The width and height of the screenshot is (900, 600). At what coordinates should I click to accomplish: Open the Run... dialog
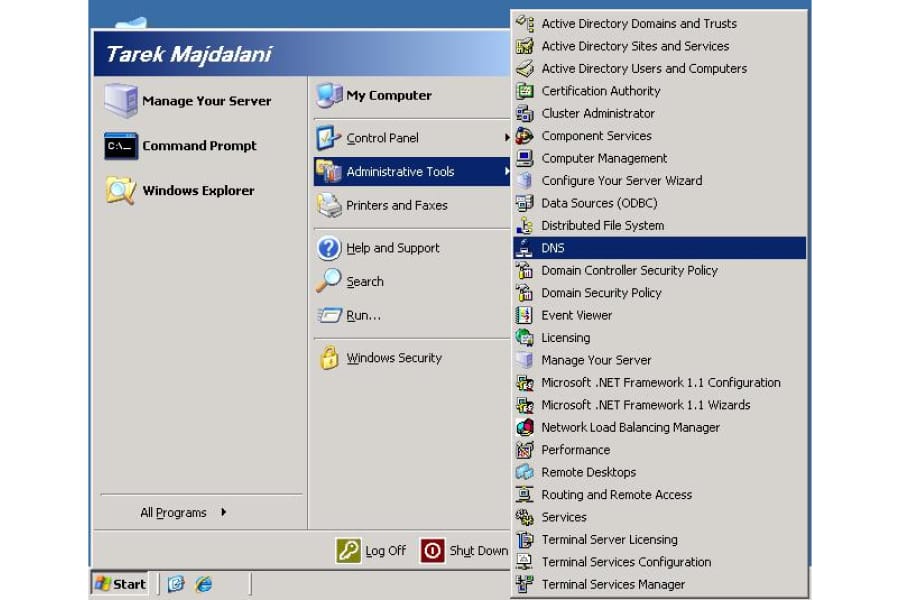pos(412,315)
